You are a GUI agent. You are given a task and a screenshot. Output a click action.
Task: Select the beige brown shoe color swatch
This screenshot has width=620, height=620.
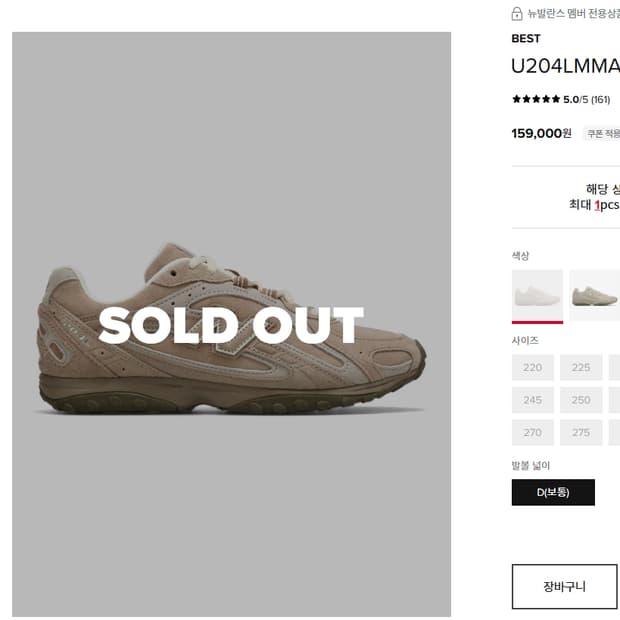[595, 295]
